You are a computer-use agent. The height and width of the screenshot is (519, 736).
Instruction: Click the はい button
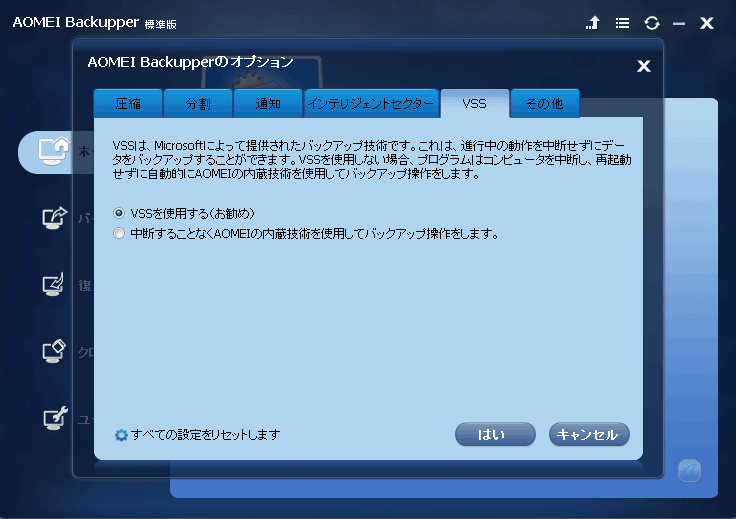pyautogui.click(x=495, y=435)
